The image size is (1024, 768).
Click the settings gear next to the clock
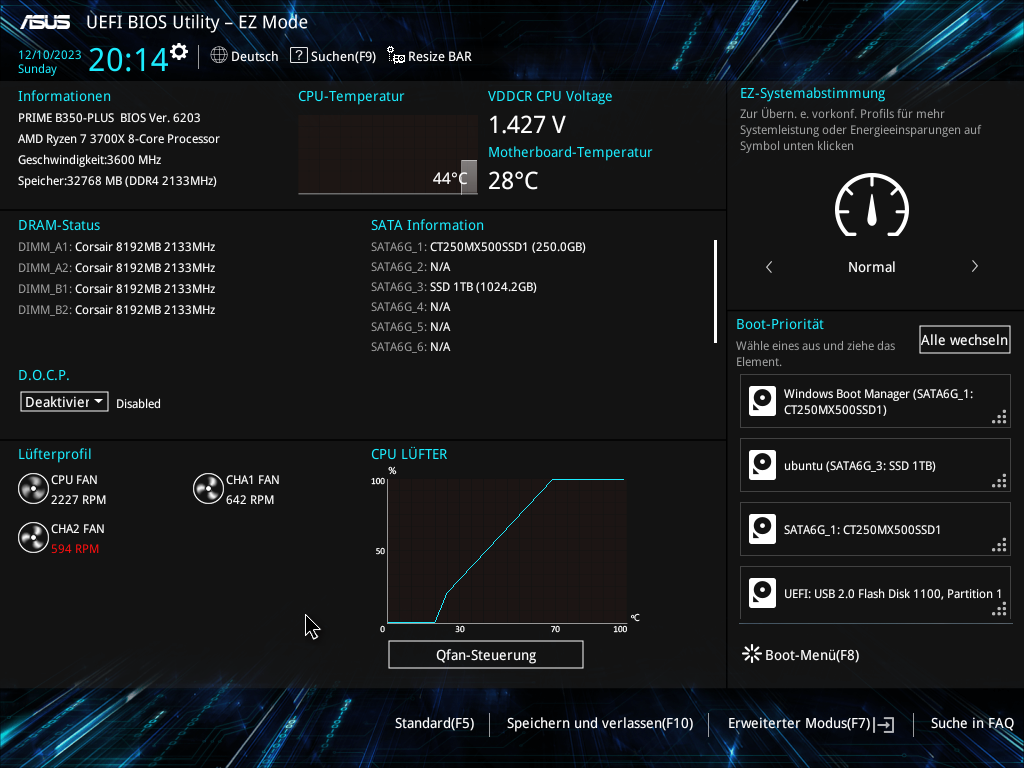click(x=179, y=52)
